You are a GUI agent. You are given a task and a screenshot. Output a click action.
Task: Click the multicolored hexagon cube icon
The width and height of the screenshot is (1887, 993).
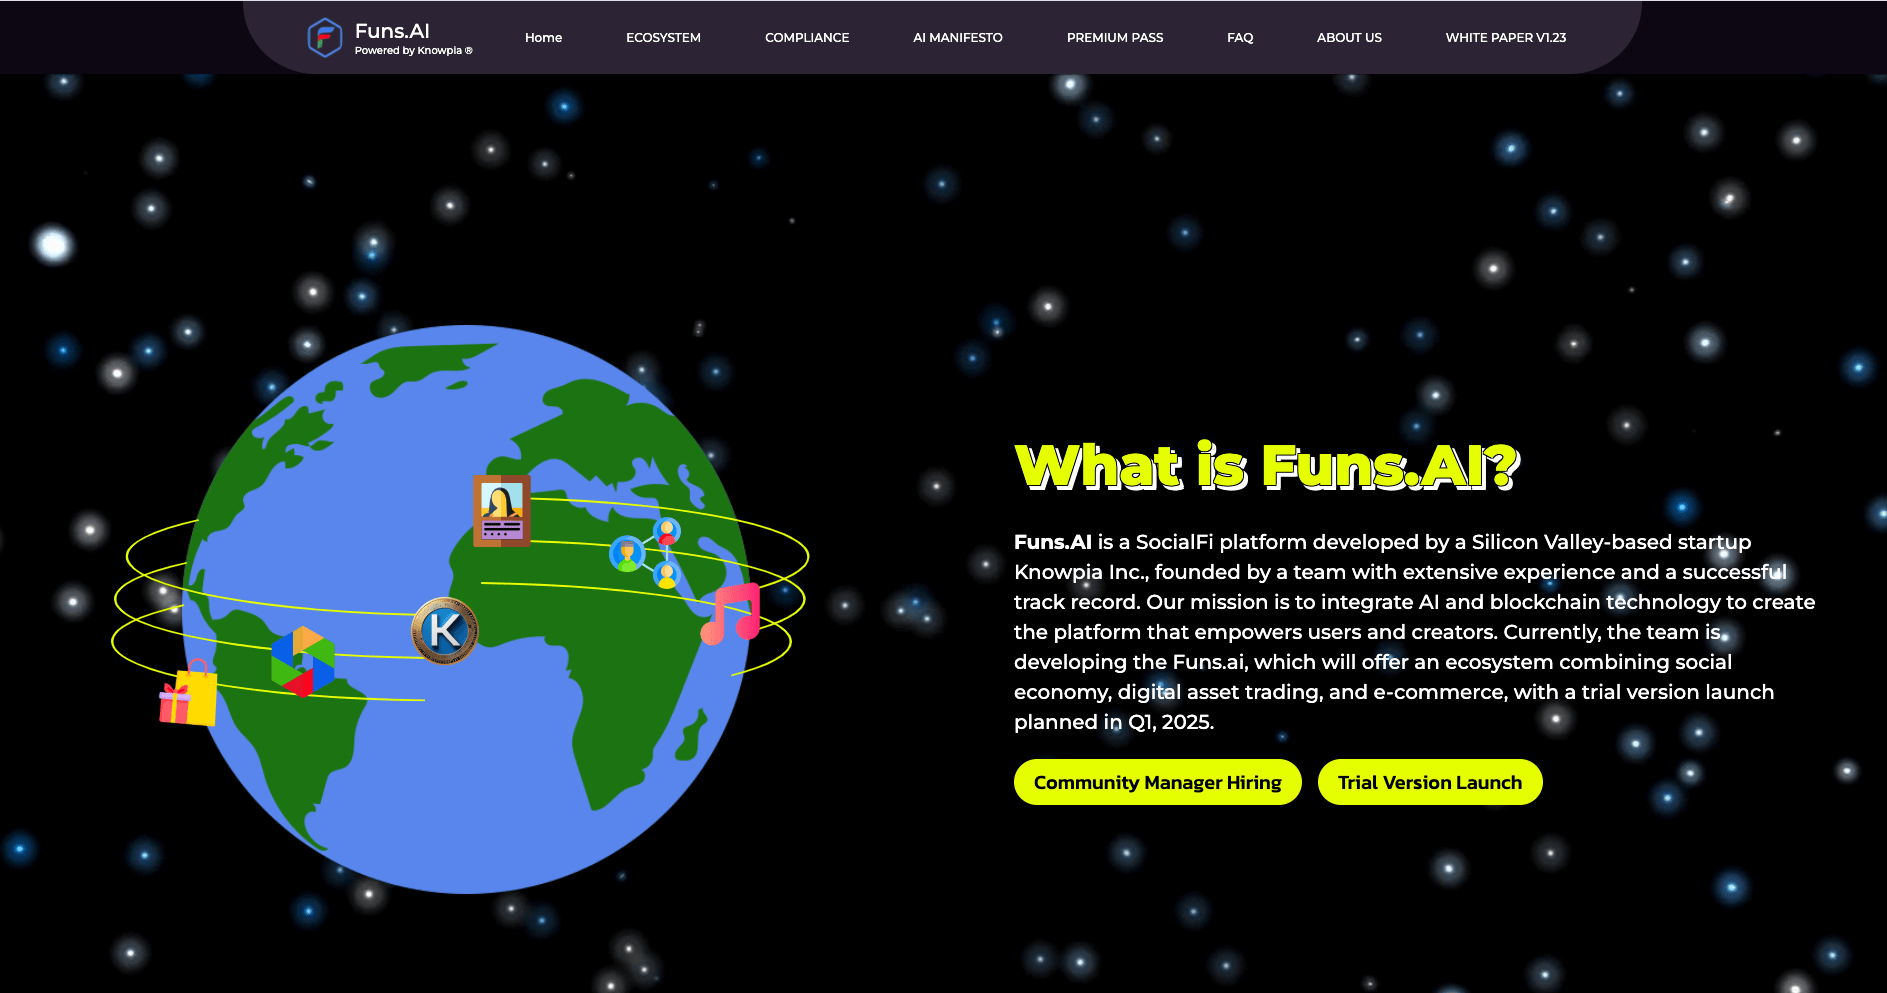coord(303,661)
